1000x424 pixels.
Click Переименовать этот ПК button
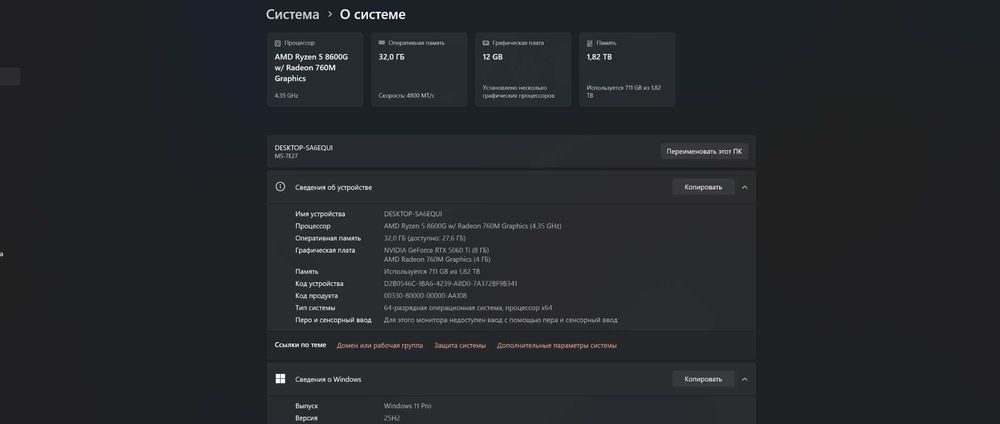coord(704,152)
